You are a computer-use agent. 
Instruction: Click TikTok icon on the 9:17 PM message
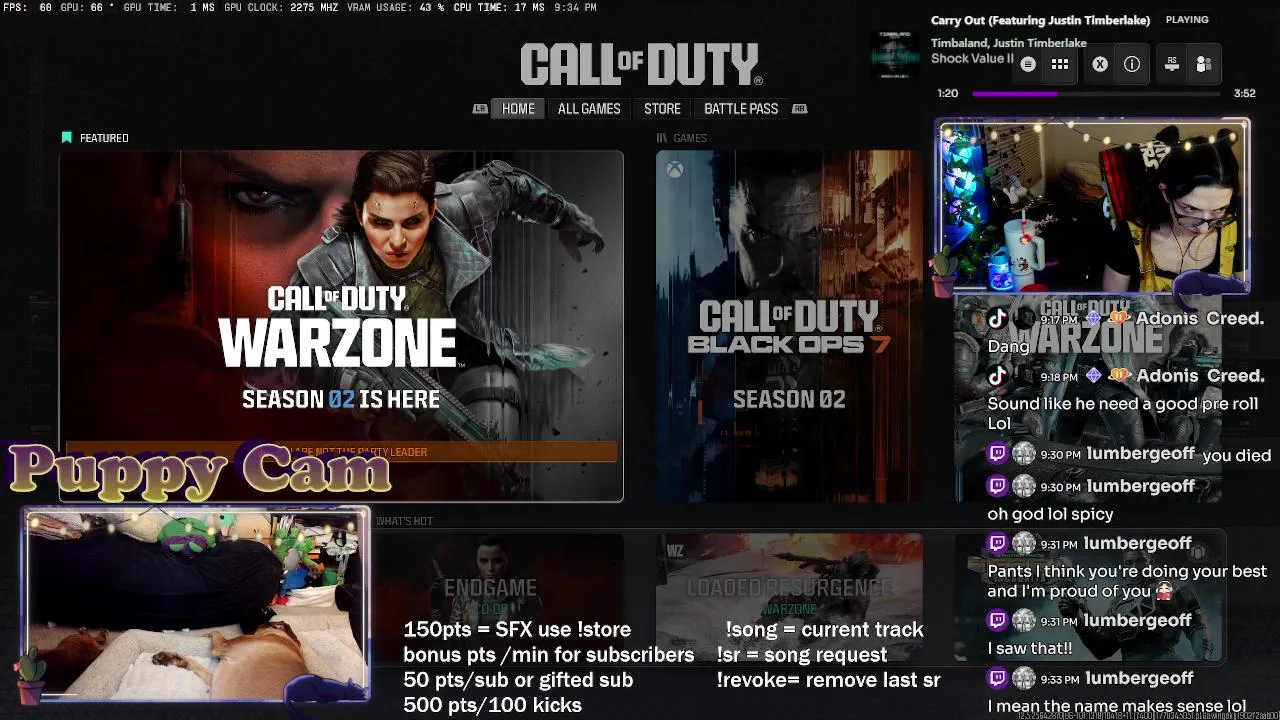(997, 319)
